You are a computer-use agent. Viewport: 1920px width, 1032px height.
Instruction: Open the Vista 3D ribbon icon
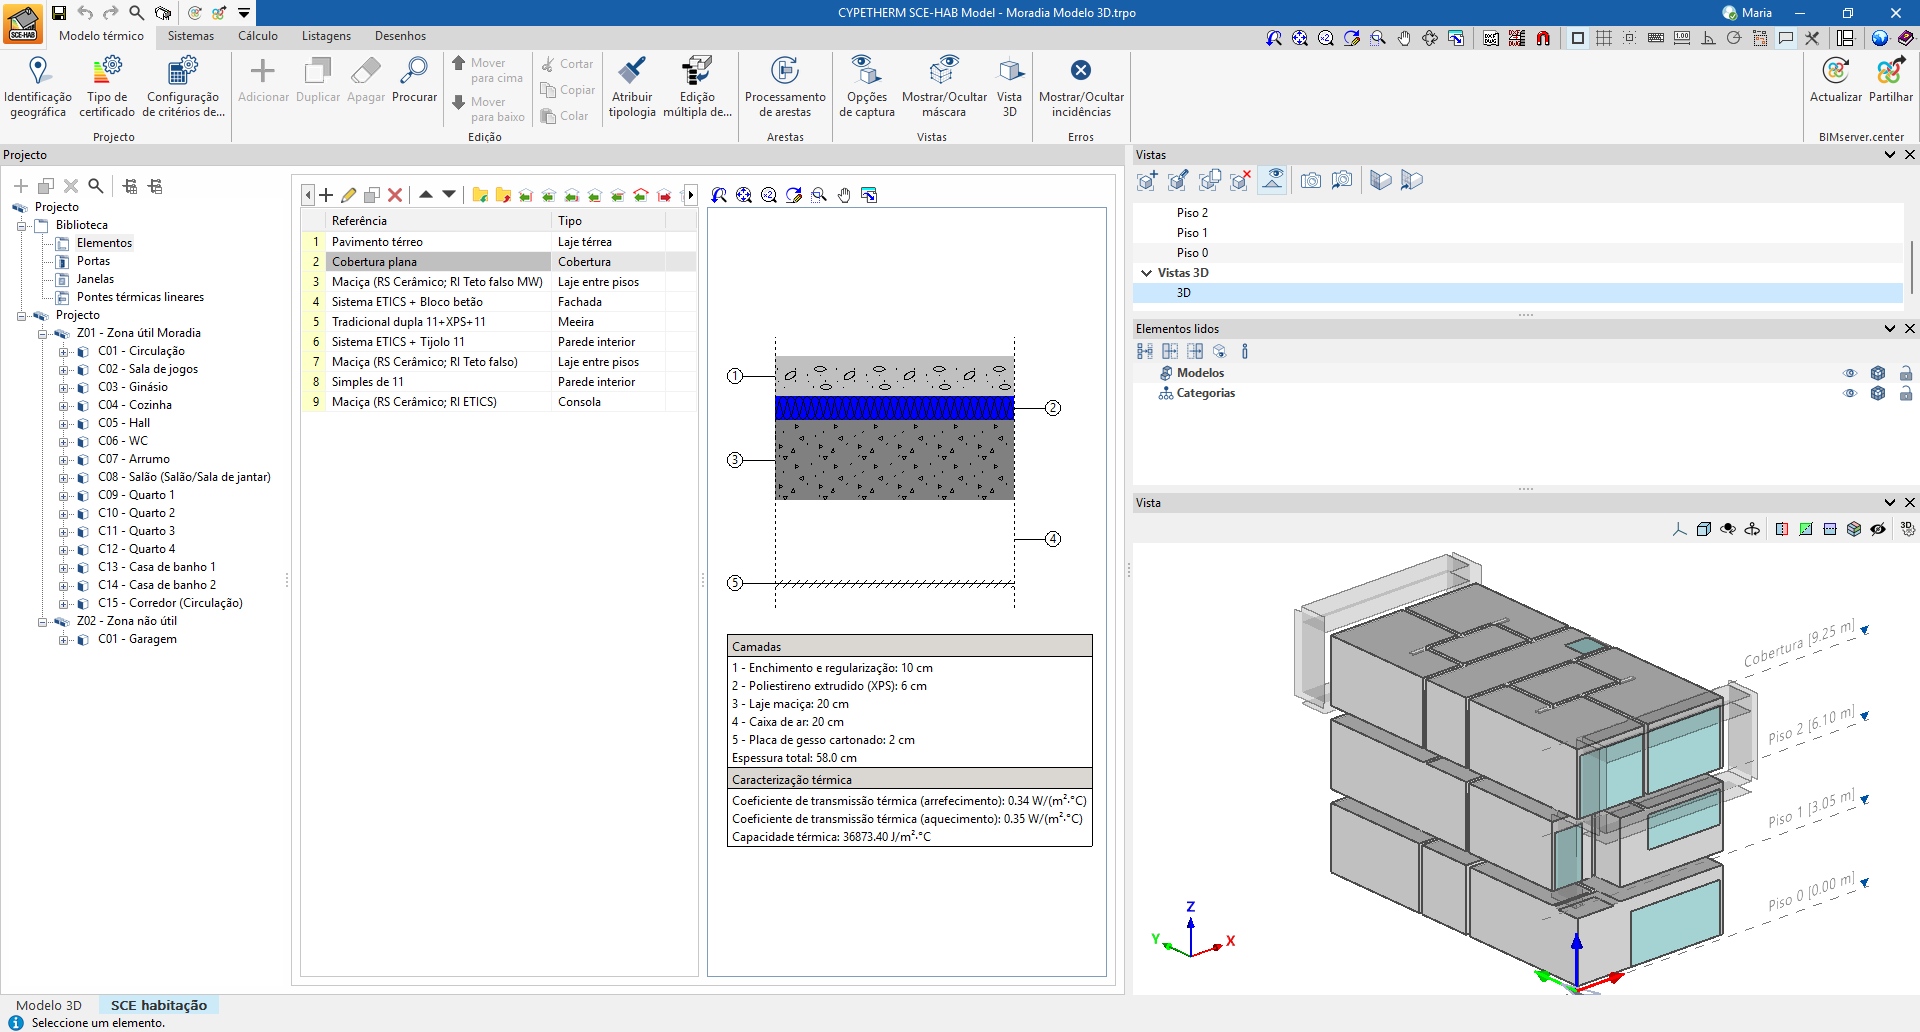(x=1010, y=71)
